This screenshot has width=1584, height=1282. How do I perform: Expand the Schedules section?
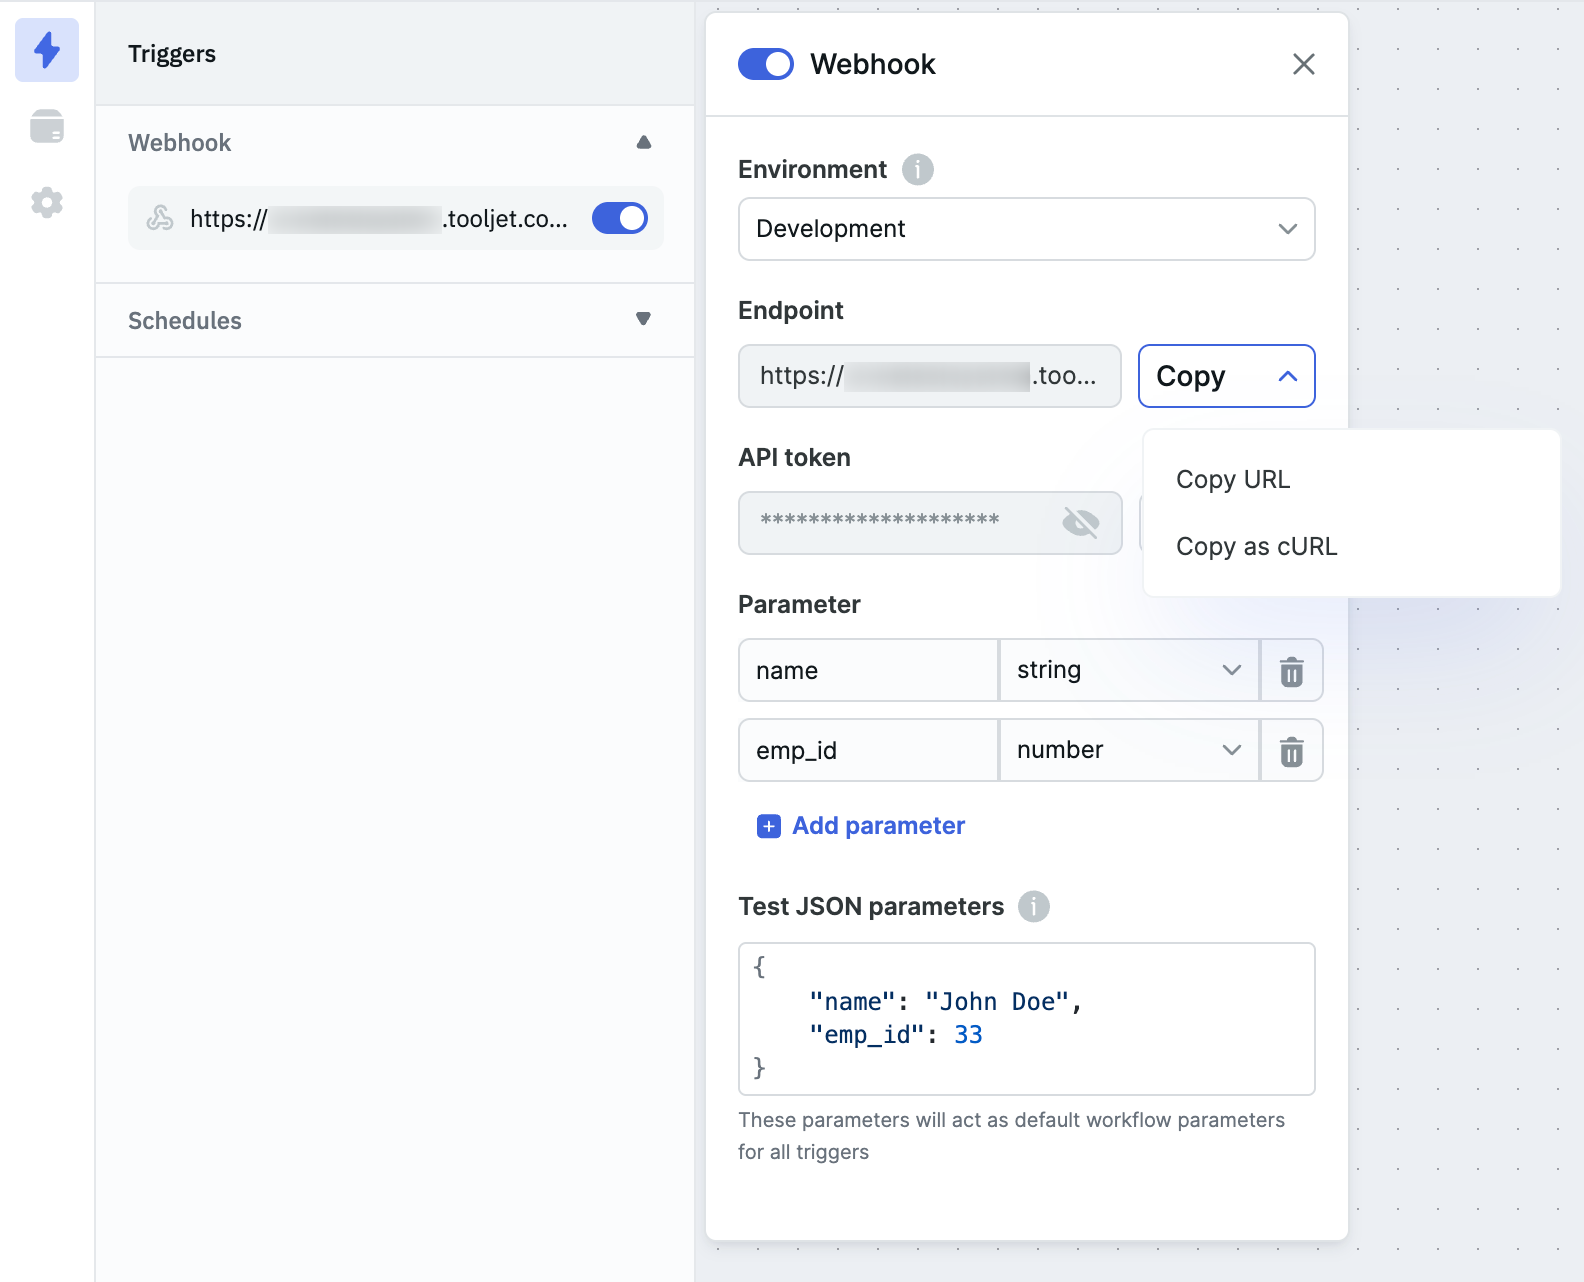click(x=643, y=320)
